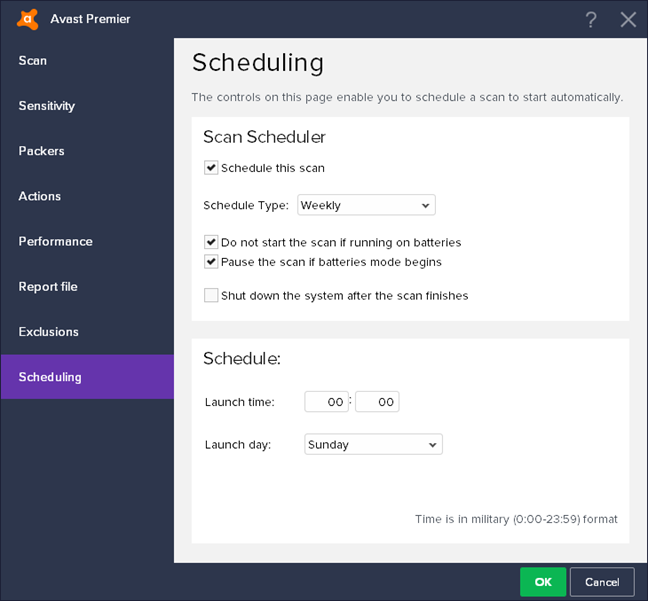This screenshot has width=648, height=601.
Task: Click the Avast logo icon
Action: [28, 19]
